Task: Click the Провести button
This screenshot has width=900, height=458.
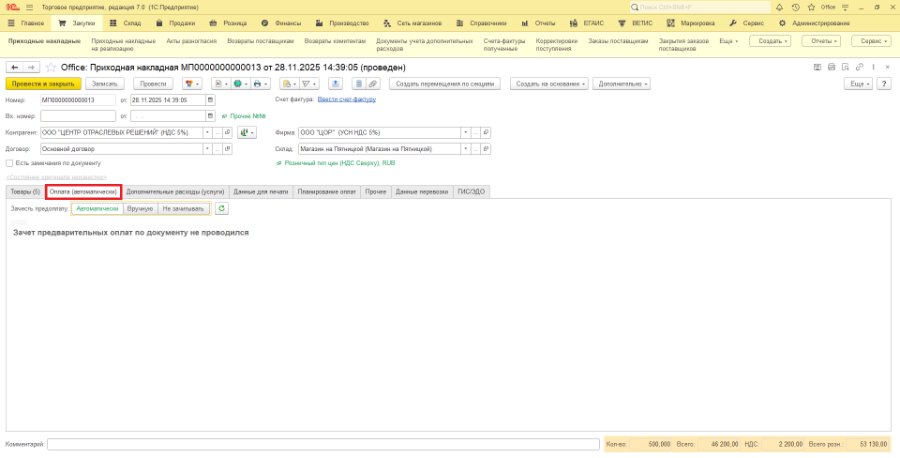Action: [x=153, y=84]
